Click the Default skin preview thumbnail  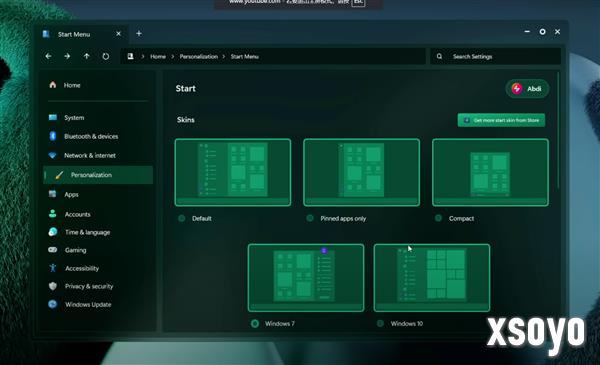233,172
